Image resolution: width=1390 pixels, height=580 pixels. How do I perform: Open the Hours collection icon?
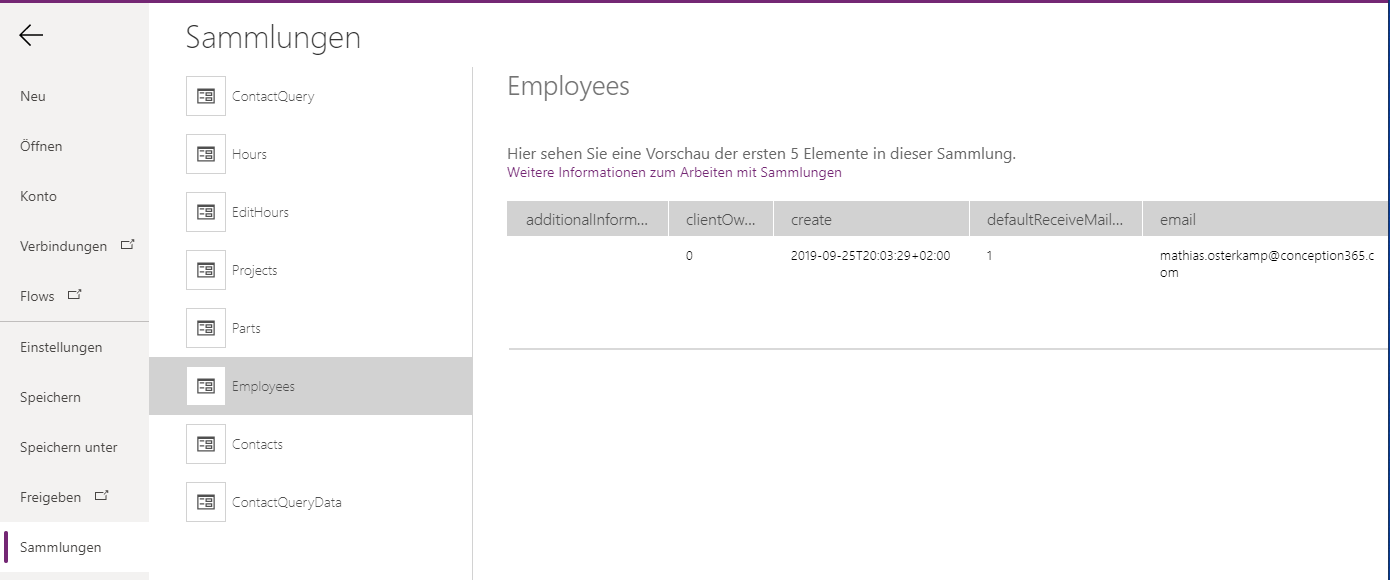(x=205, y=154)
